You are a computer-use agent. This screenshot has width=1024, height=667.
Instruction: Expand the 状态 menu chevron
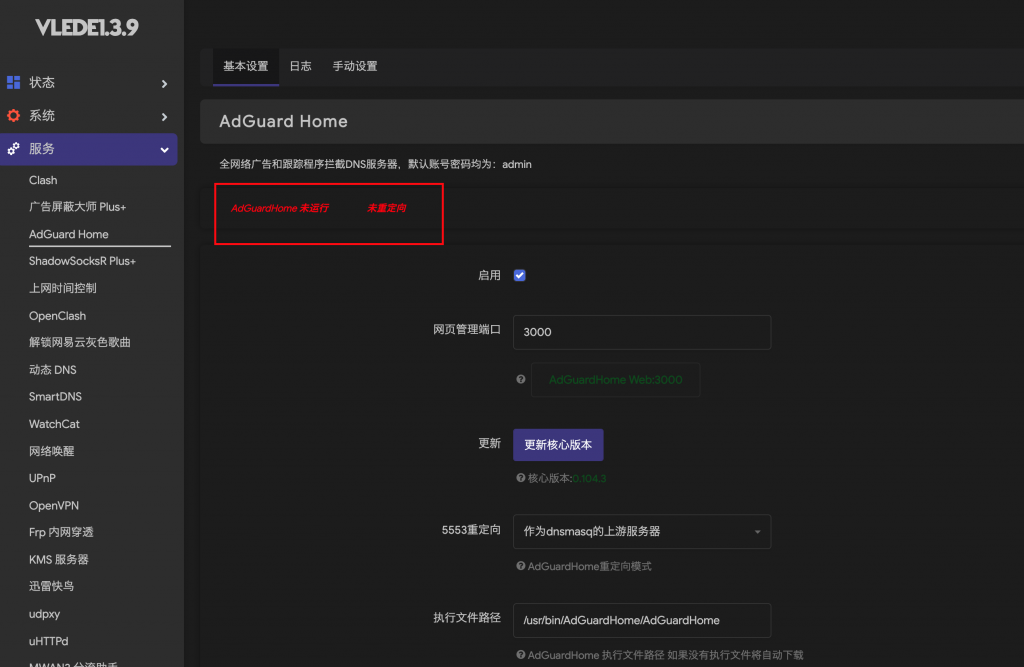(165, 84)
